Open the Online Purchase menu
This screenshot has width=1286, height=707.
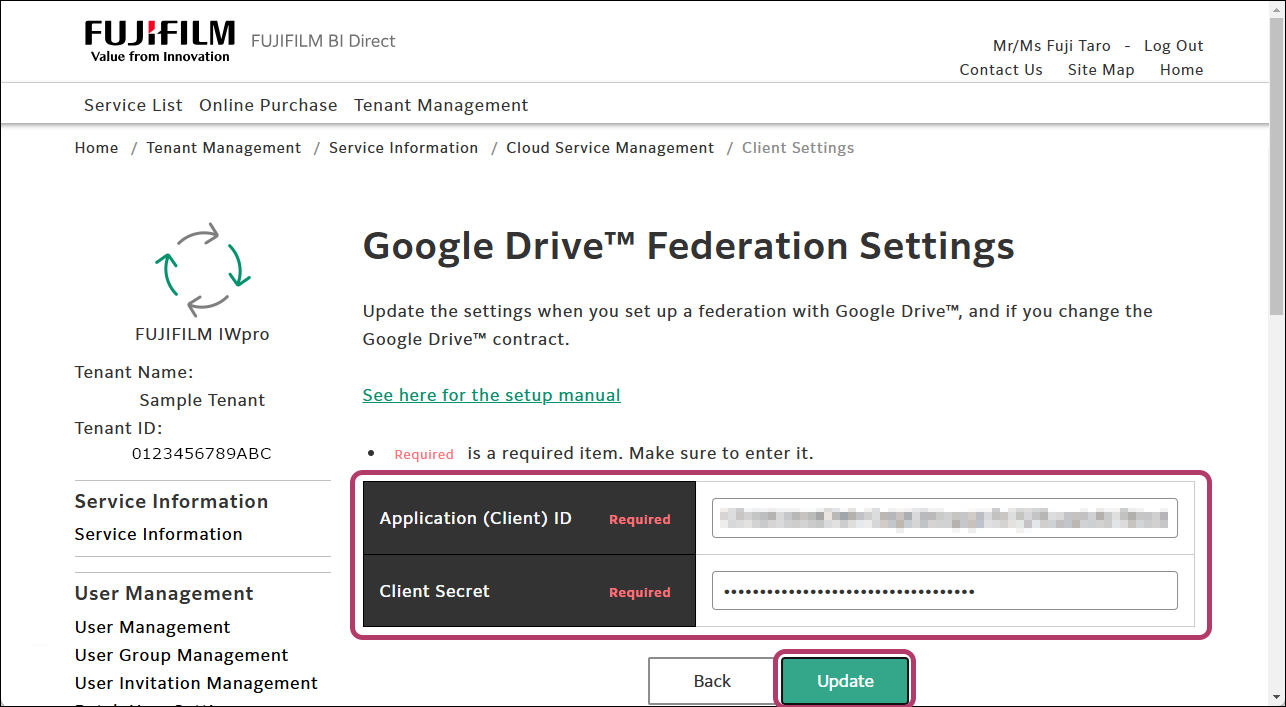pyautogui.click(x=268, y=105)
